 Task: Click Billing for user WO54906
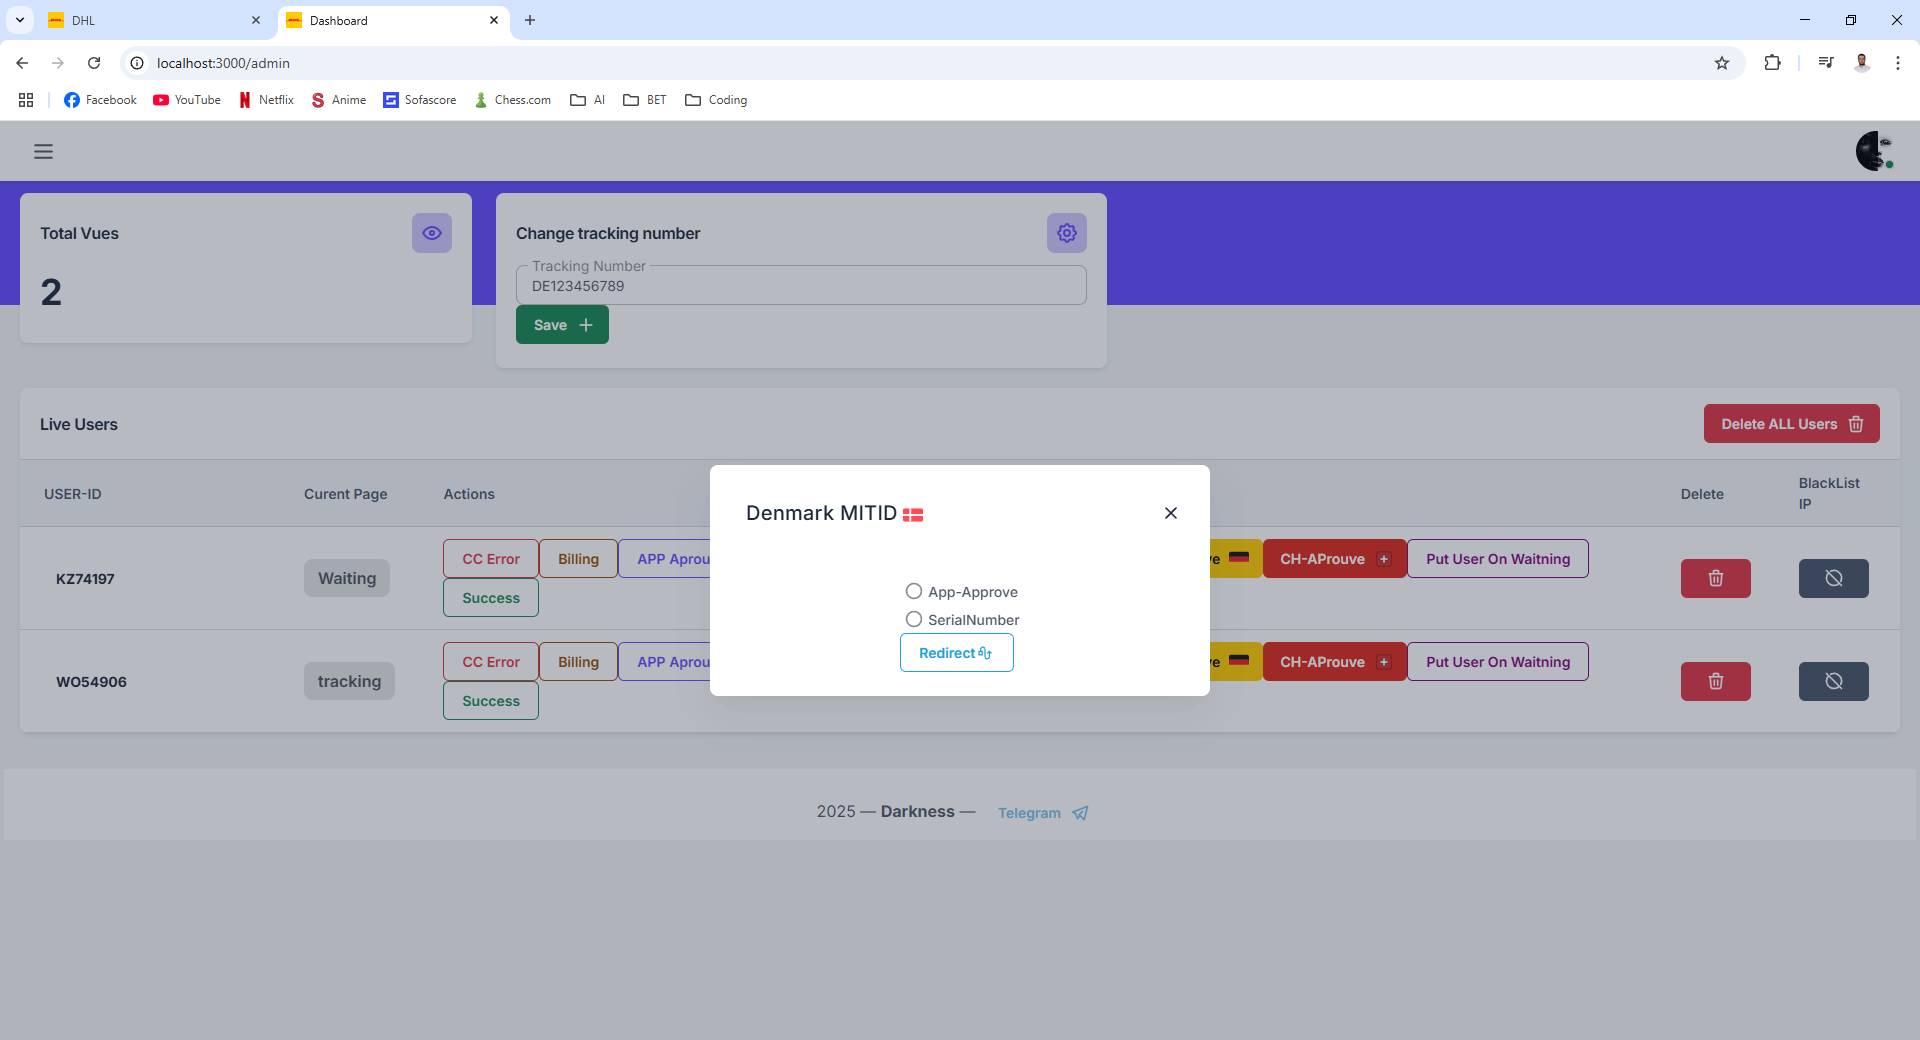click(x=578, y=662)
